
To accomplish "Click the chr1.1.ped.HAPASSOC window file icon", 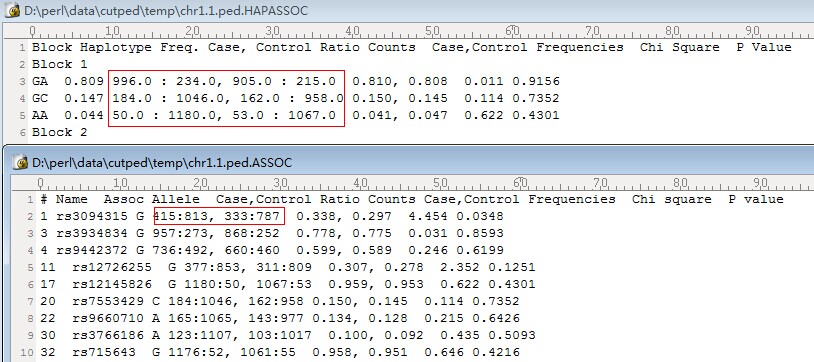I will pos(13,10).
